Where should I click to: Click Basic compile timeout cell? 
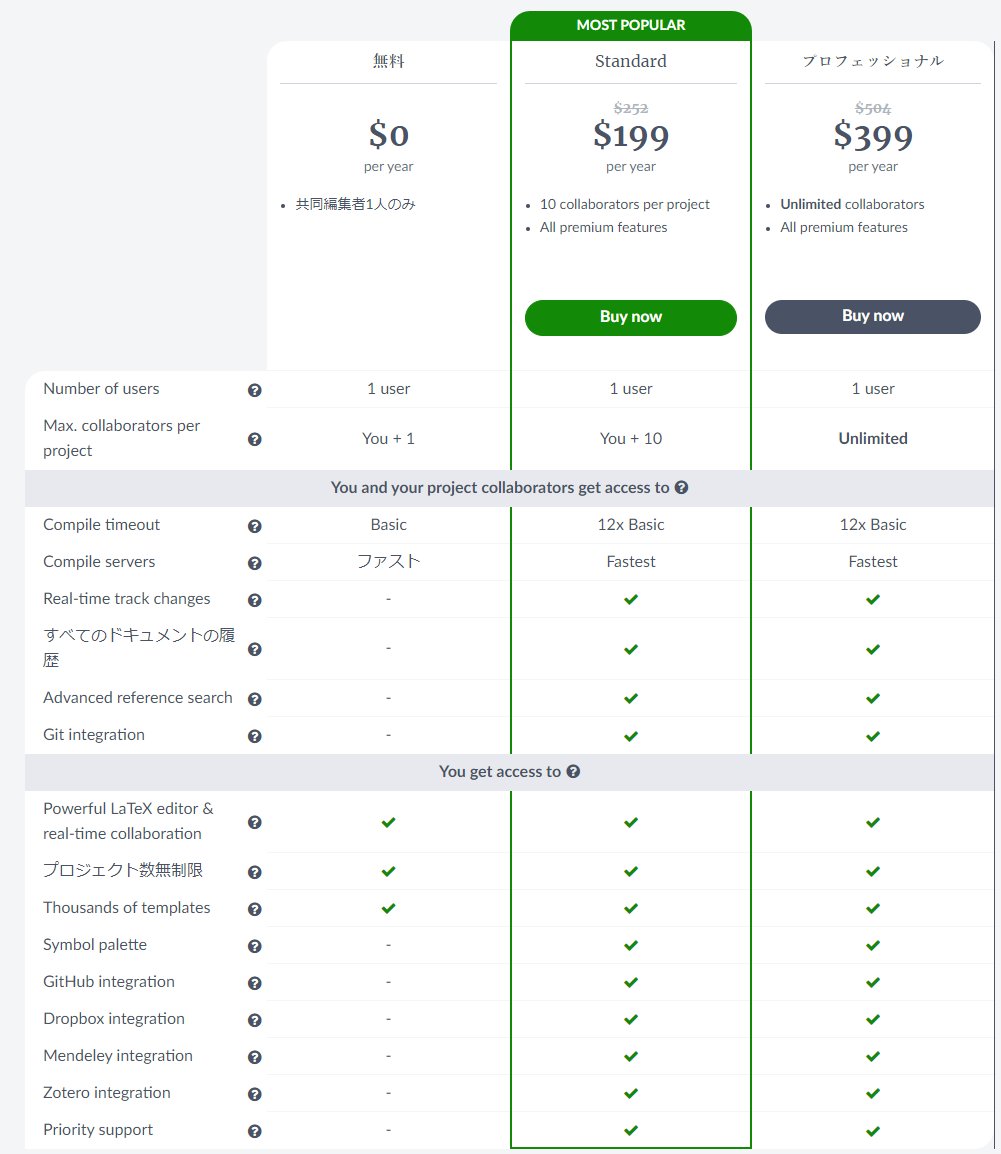(x=389, y=525)
